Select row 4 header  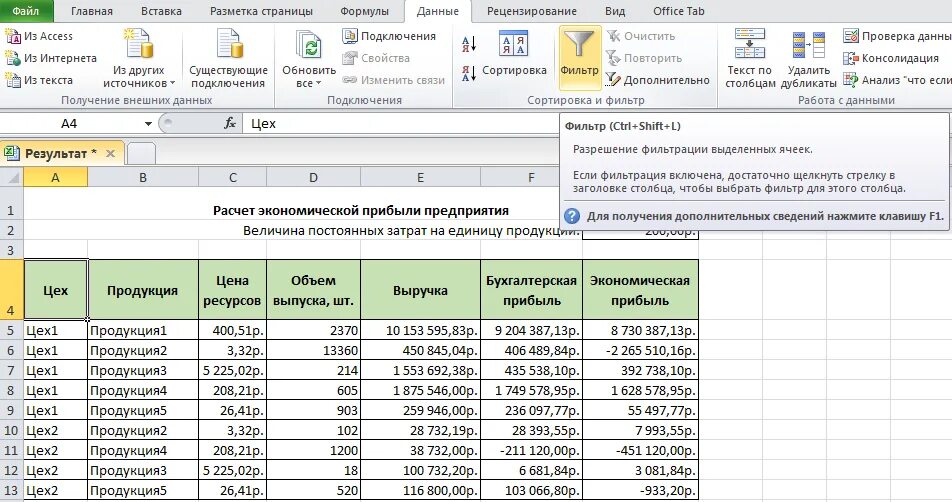point(12,290)
